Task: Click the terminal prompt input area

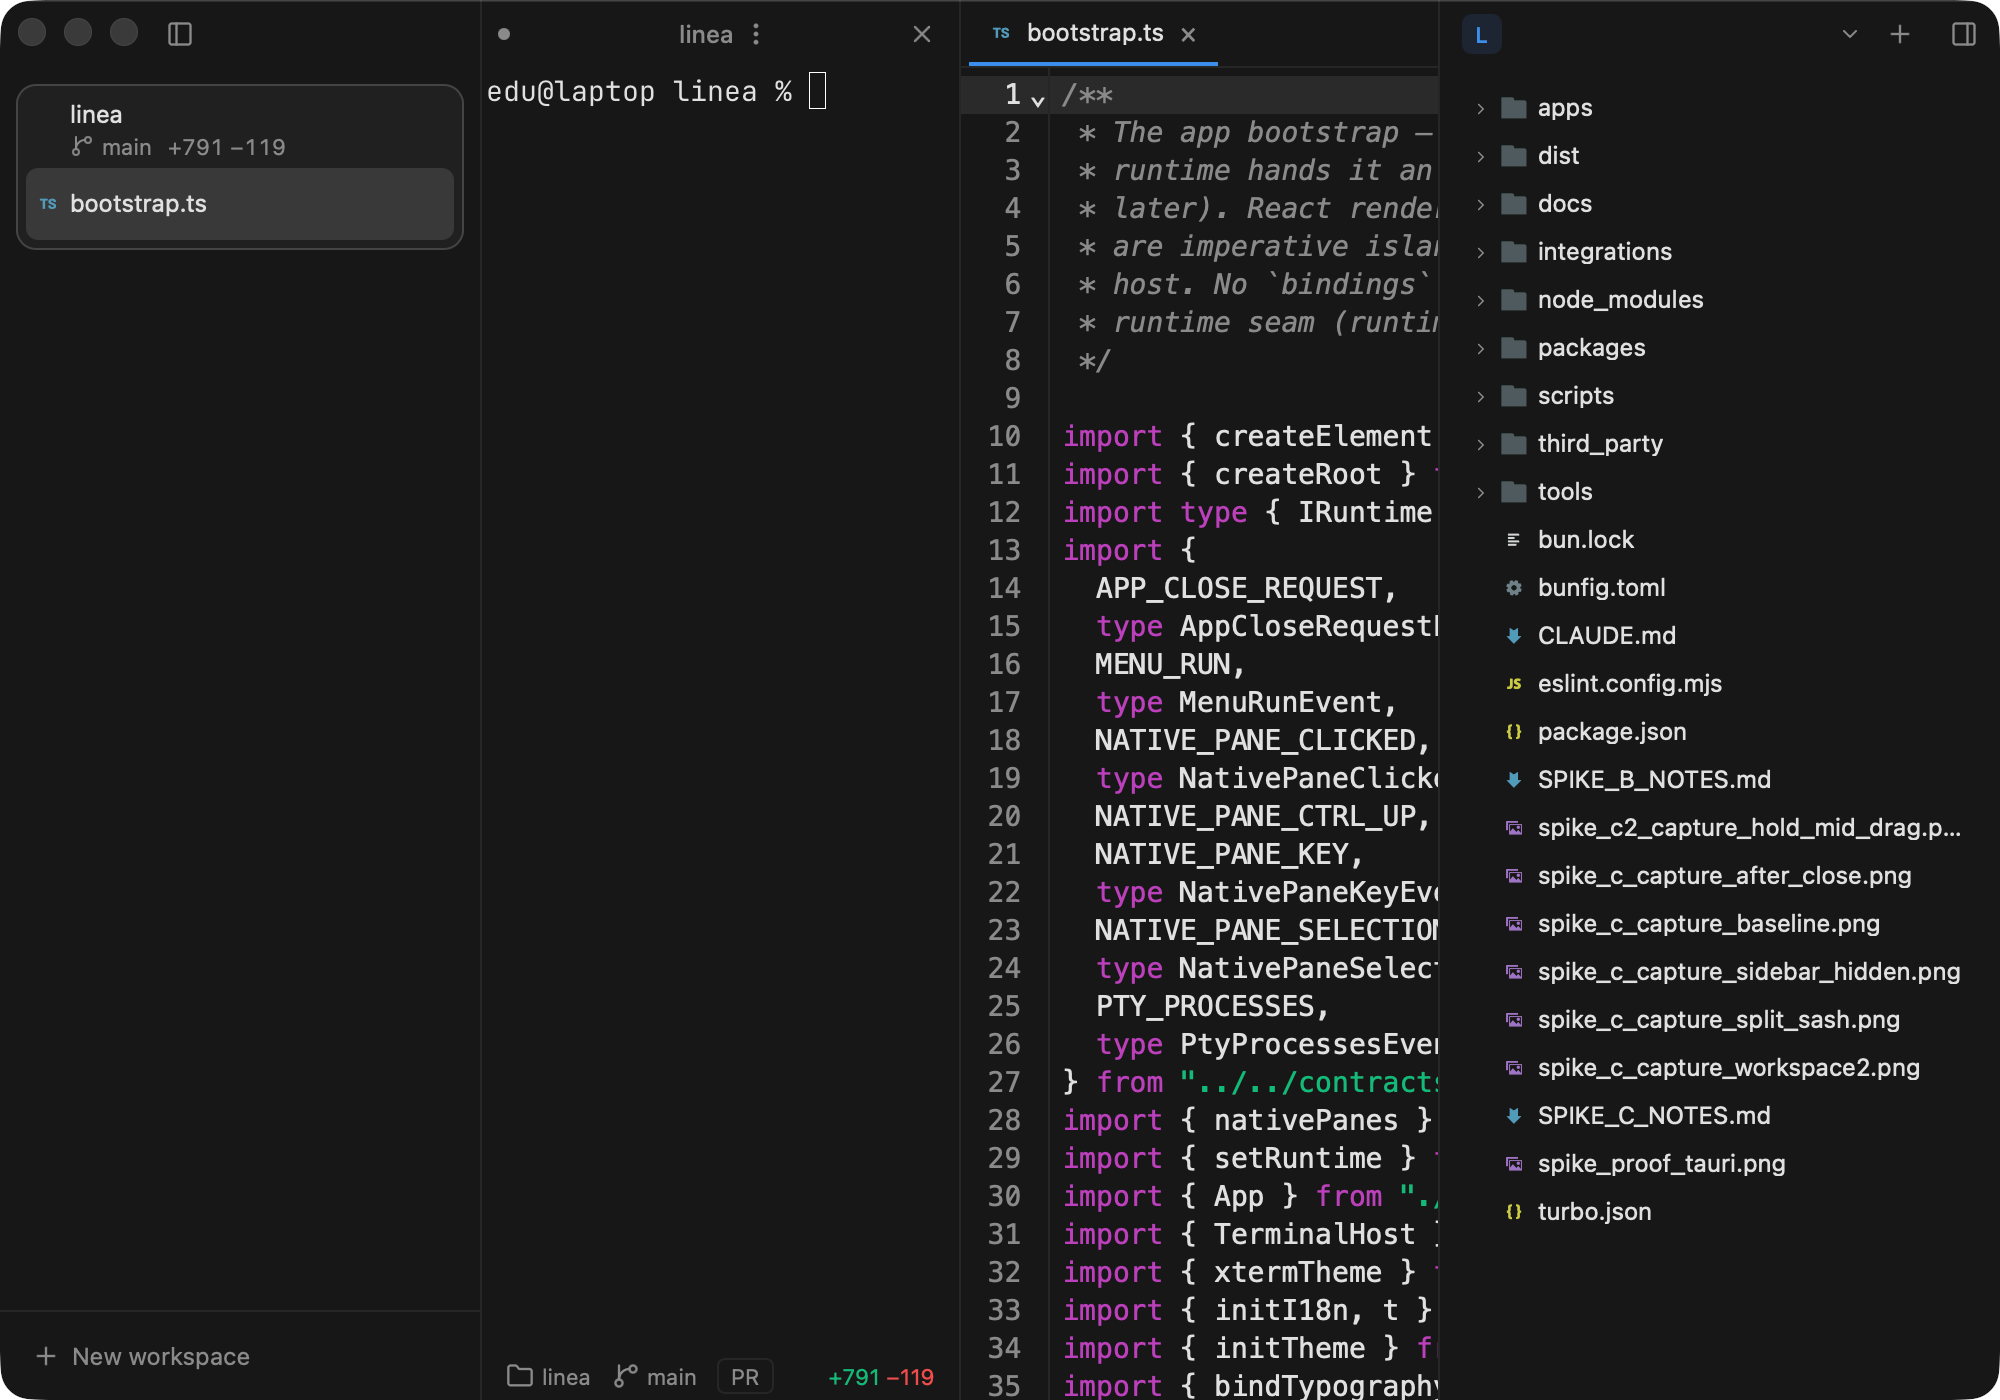Action: pyautogui.click(x=818, y=91)
